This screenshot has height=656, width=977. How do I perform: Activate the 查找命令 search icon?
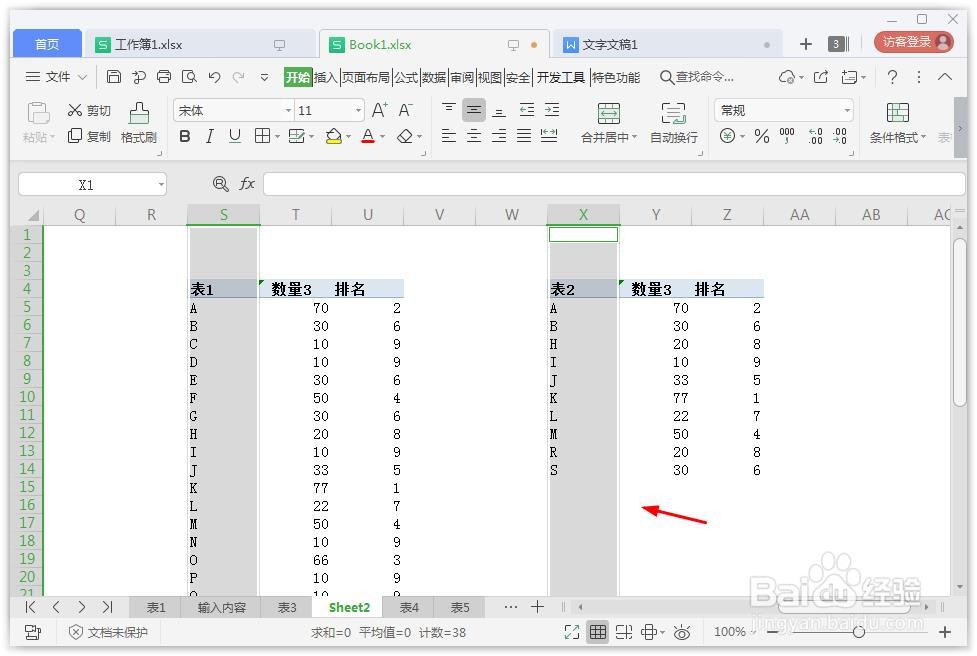[x=665, y=76]
